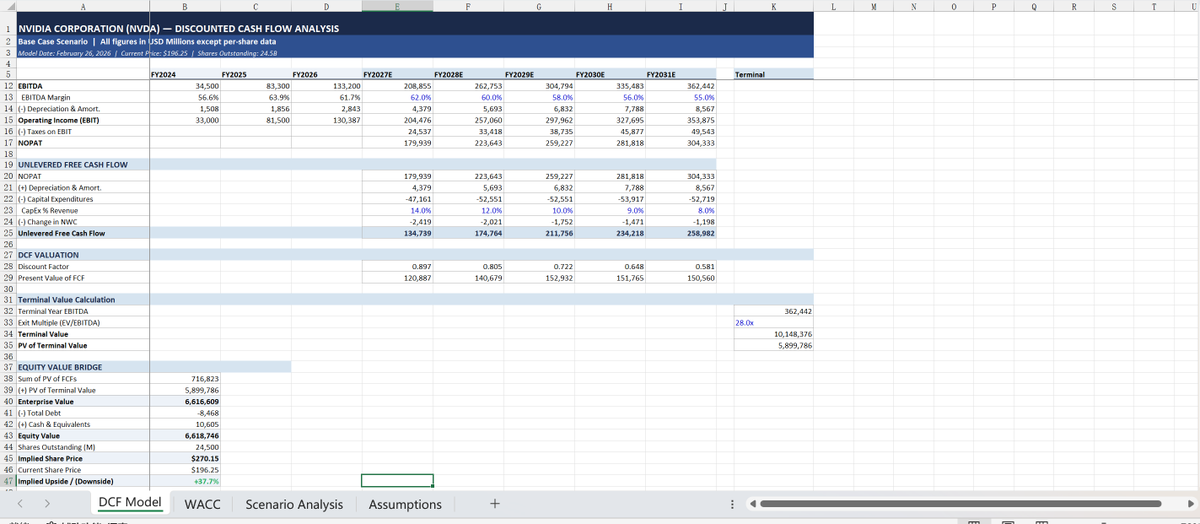1200x524 pixels.
Task: Add a new sheet with the plus icon
Action: click(x=494, y=504)
